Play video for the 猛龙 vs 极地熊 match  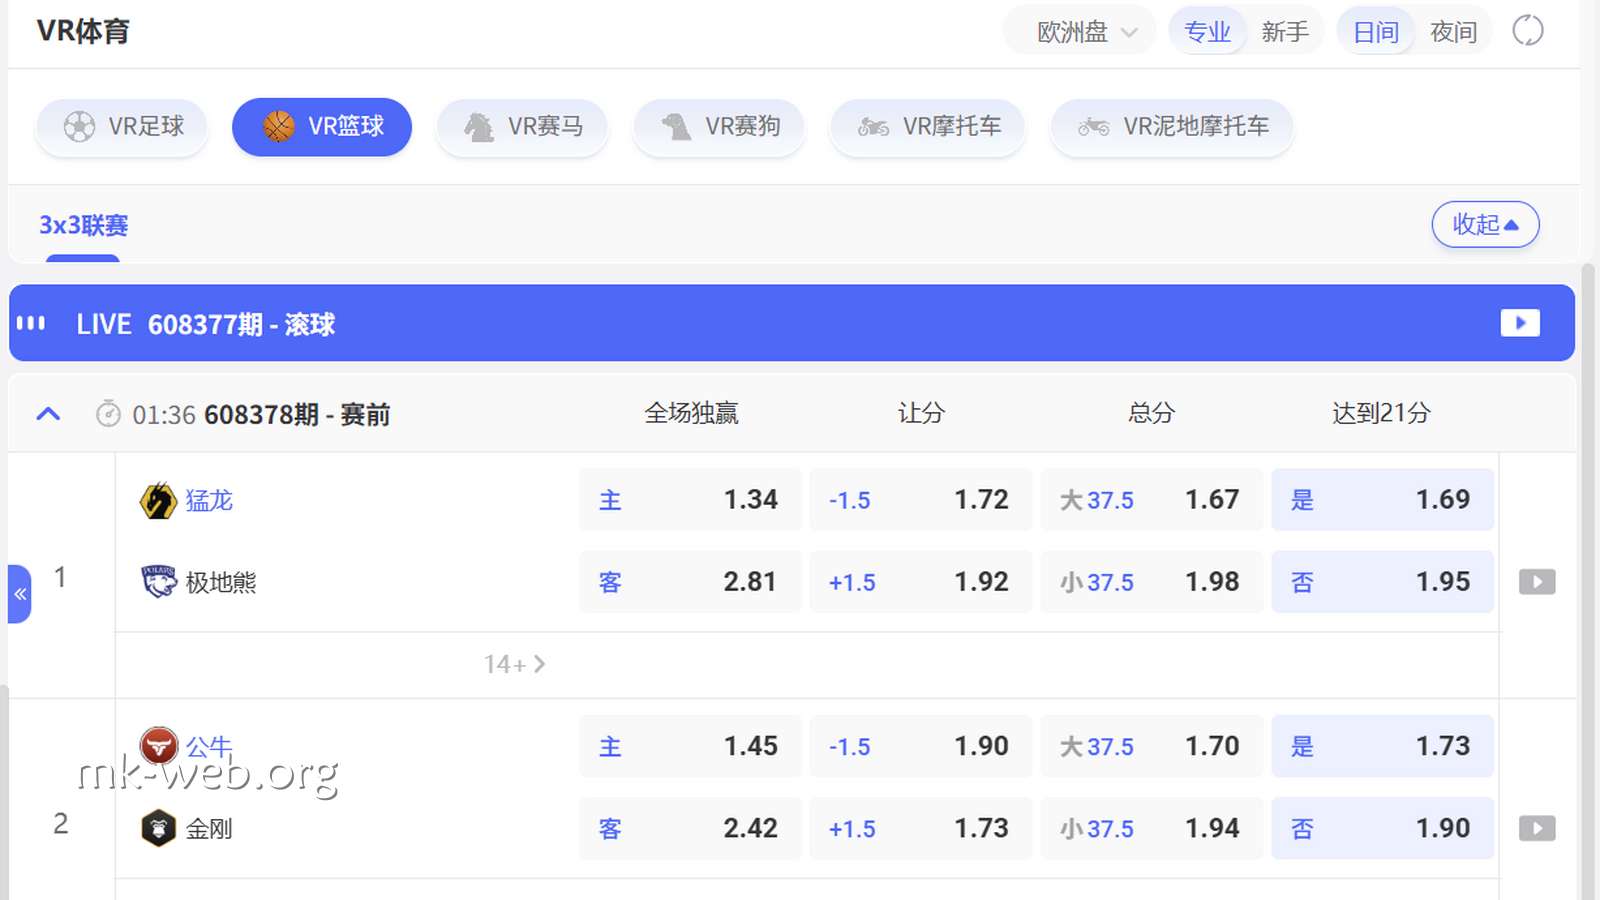(1537, 582)
